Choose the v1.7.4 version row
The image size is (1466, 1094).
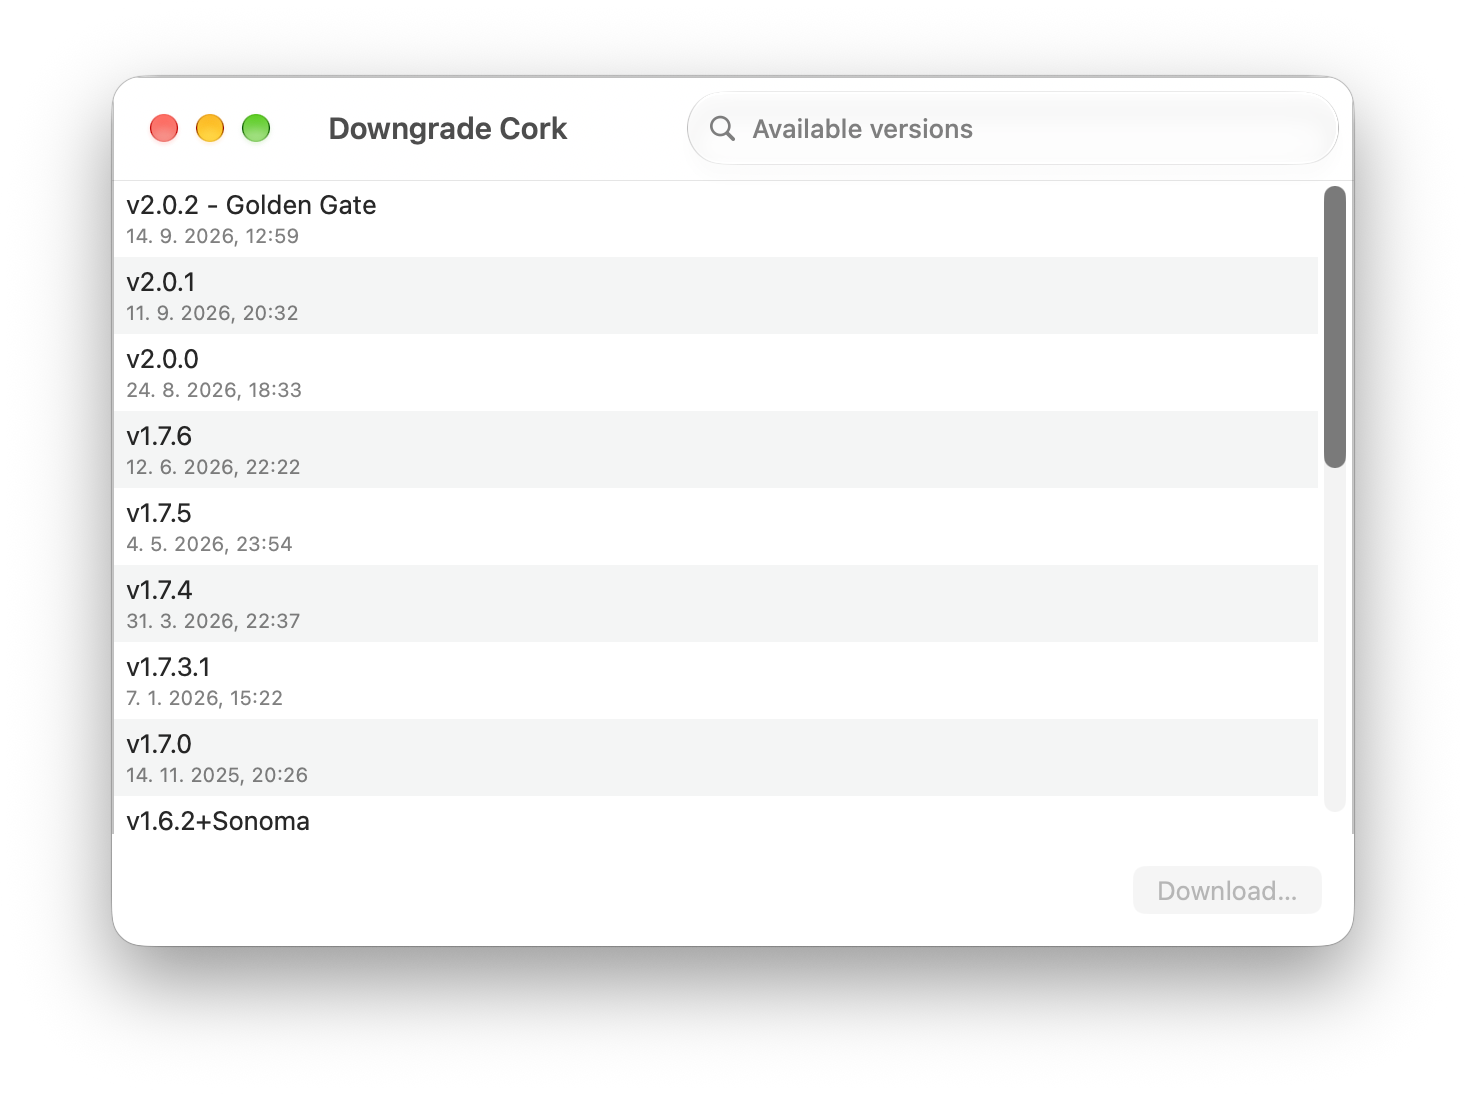coord(715,604)
